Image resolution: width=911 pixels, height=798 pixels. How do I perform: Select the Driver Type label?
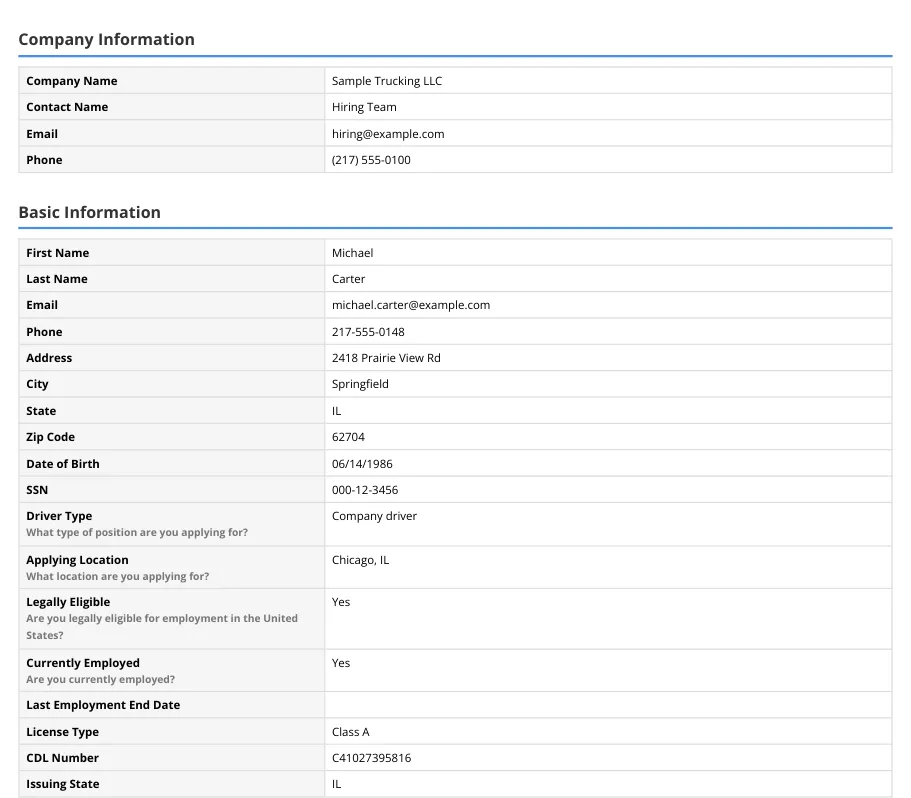tap(59, 516)
